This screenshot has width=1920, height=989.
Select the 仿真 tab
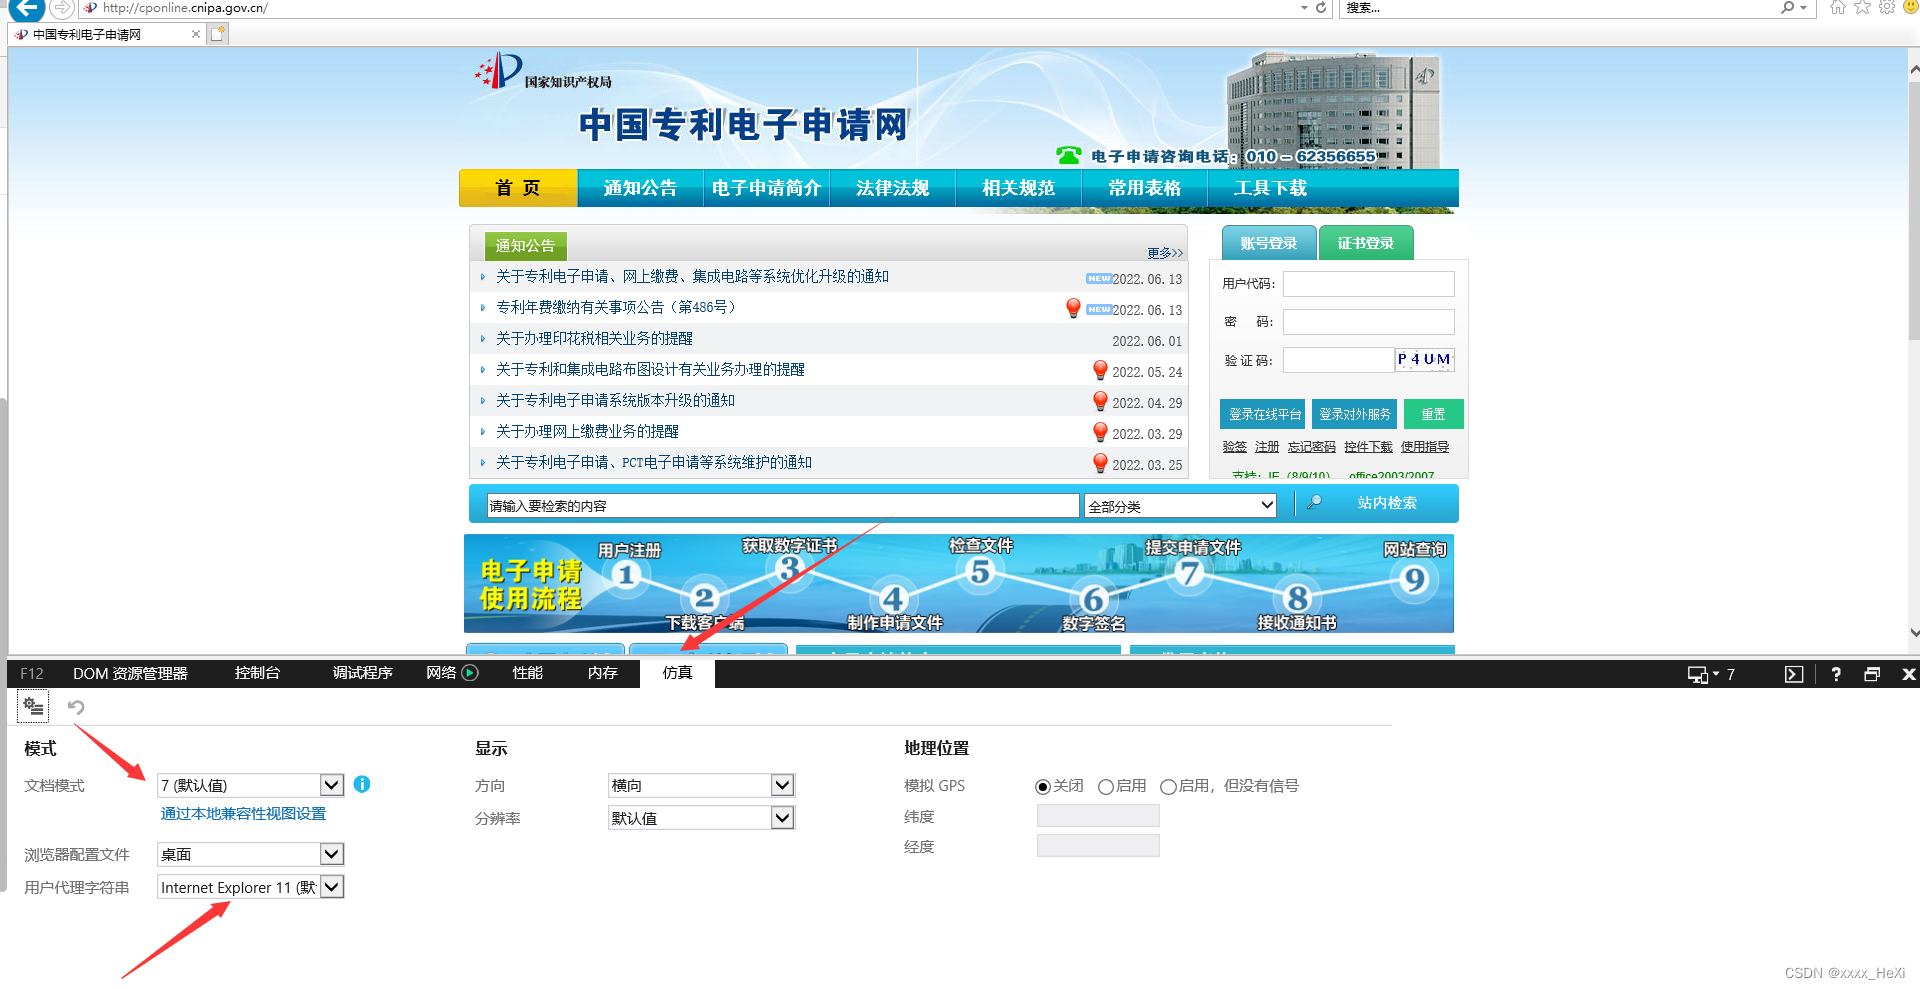click(677, 674)
